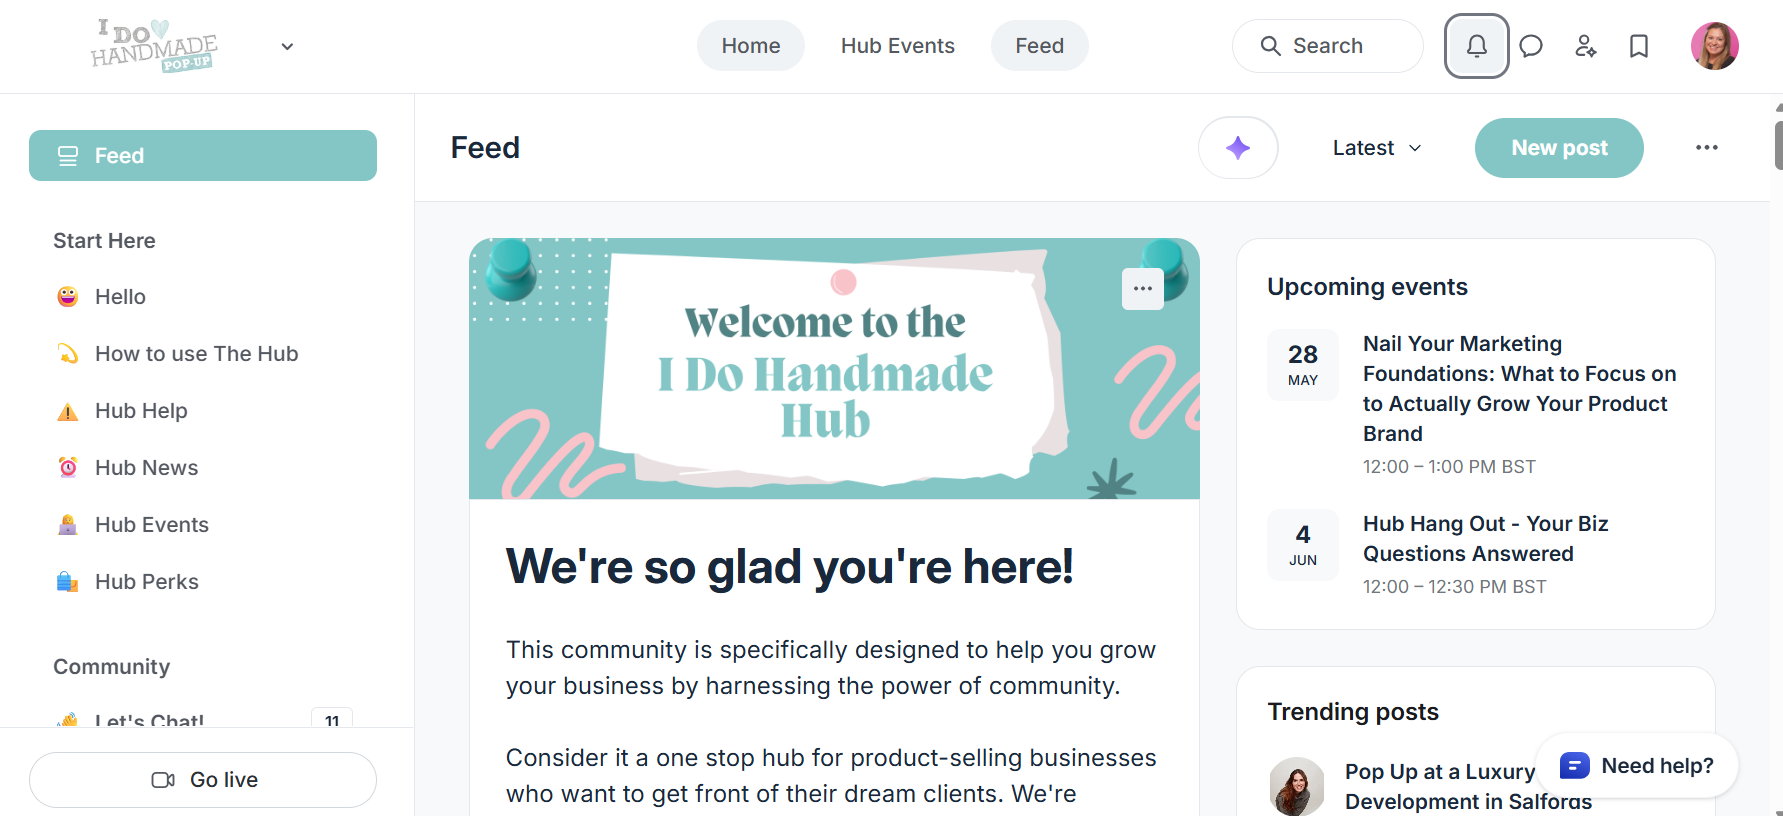1783x816 pixels.
Task: Open welcome banner options menu
Action: (x=1143, y=289)
